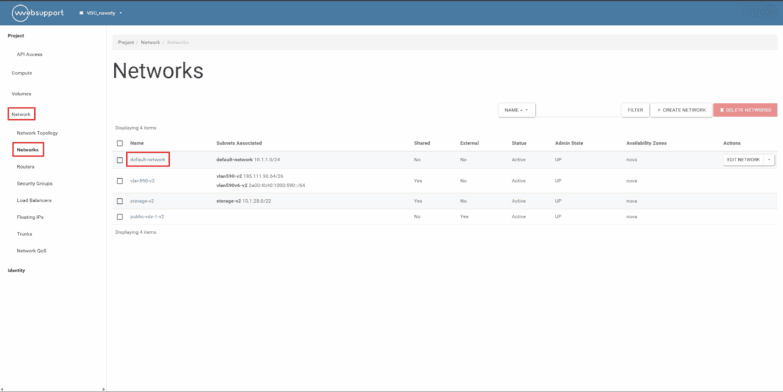
Task: Open the public-vdc-1-v2 network link
Action: pos(147,217)
